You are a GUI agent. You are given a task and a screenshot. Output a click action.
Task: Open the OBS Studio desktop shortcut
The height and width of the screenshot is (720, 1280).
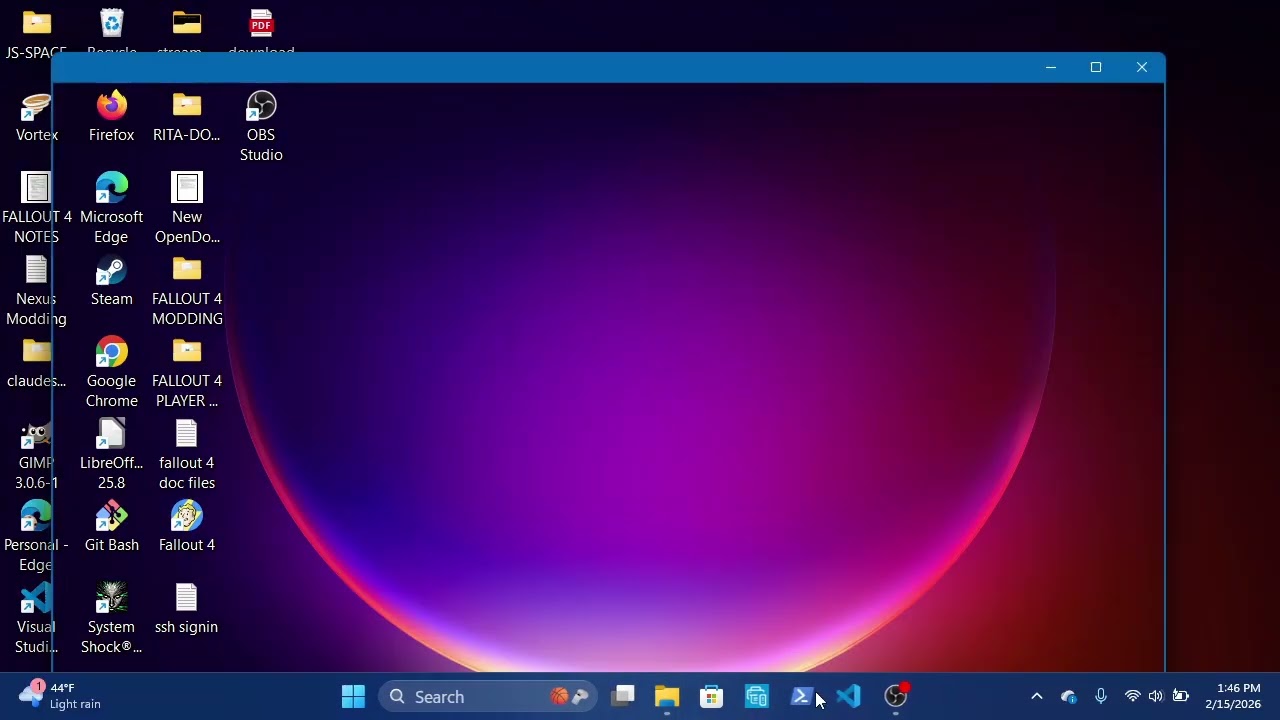pos(261,127)
